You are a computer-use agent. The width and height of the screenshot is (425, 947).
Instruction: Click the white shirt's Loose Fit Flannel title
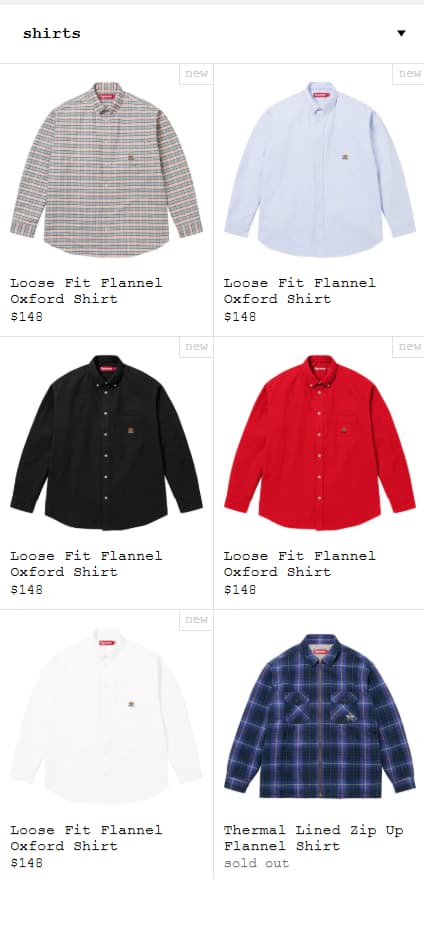(86, 838)
